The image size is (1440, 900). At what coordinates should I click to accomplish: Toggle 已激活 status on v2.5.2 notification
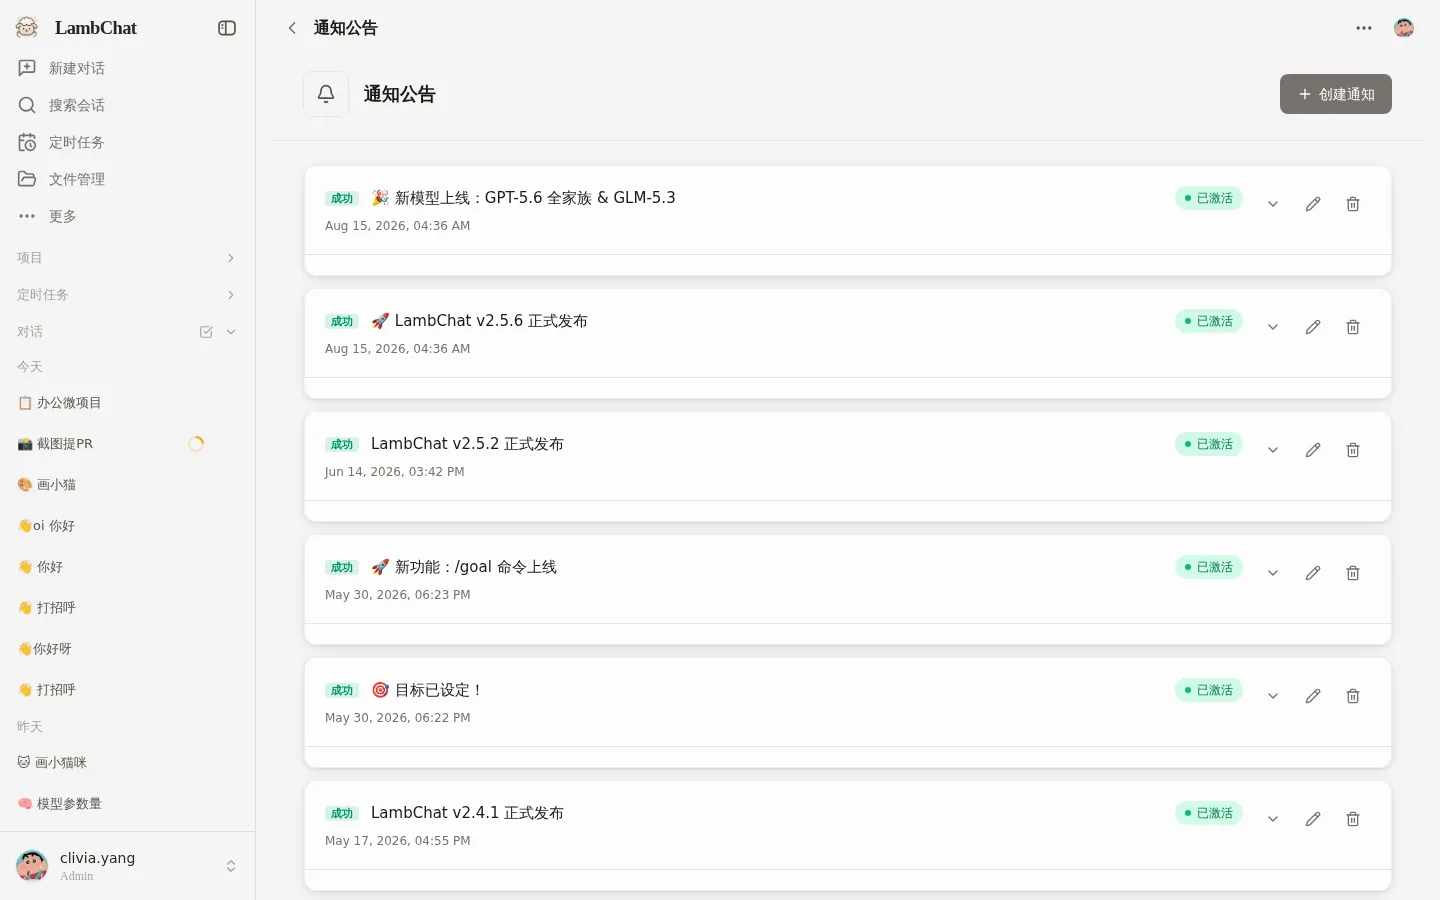click(1209, 444)
